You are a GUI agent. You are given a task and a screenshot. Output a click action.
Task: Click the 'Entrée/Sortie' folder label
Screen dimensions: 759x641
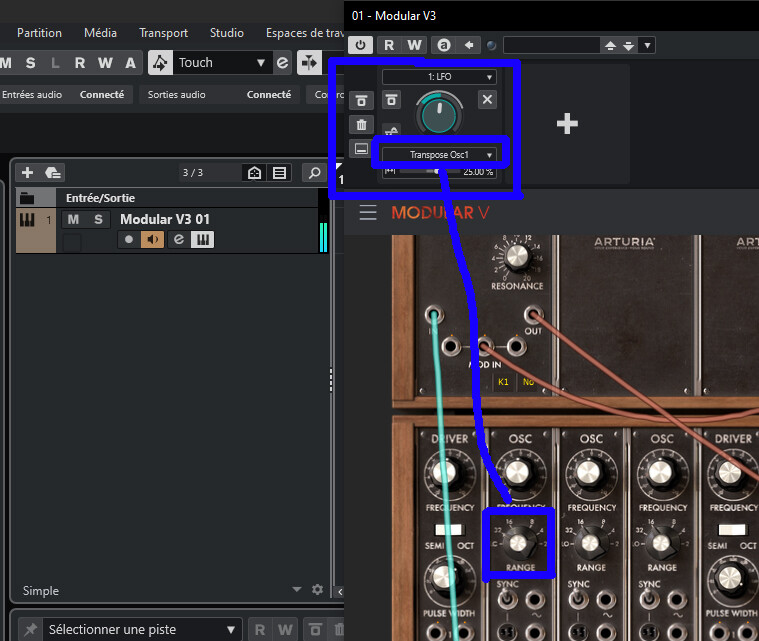tap(100, 198)
